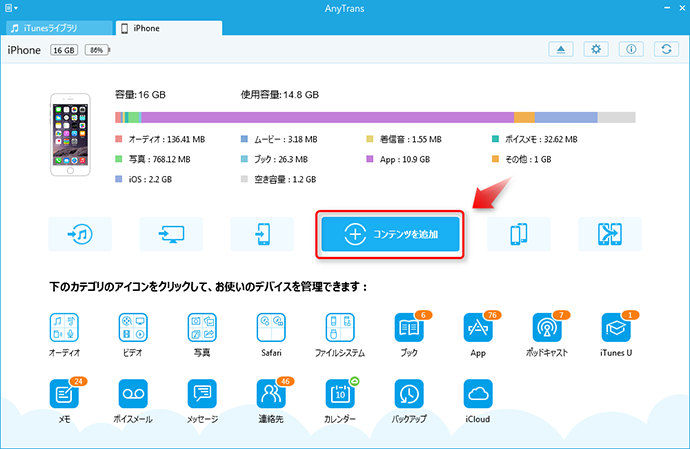The image size is (690, 449).
Task: Open the 連絡先 contacts category
Action: tap(271, 394)
